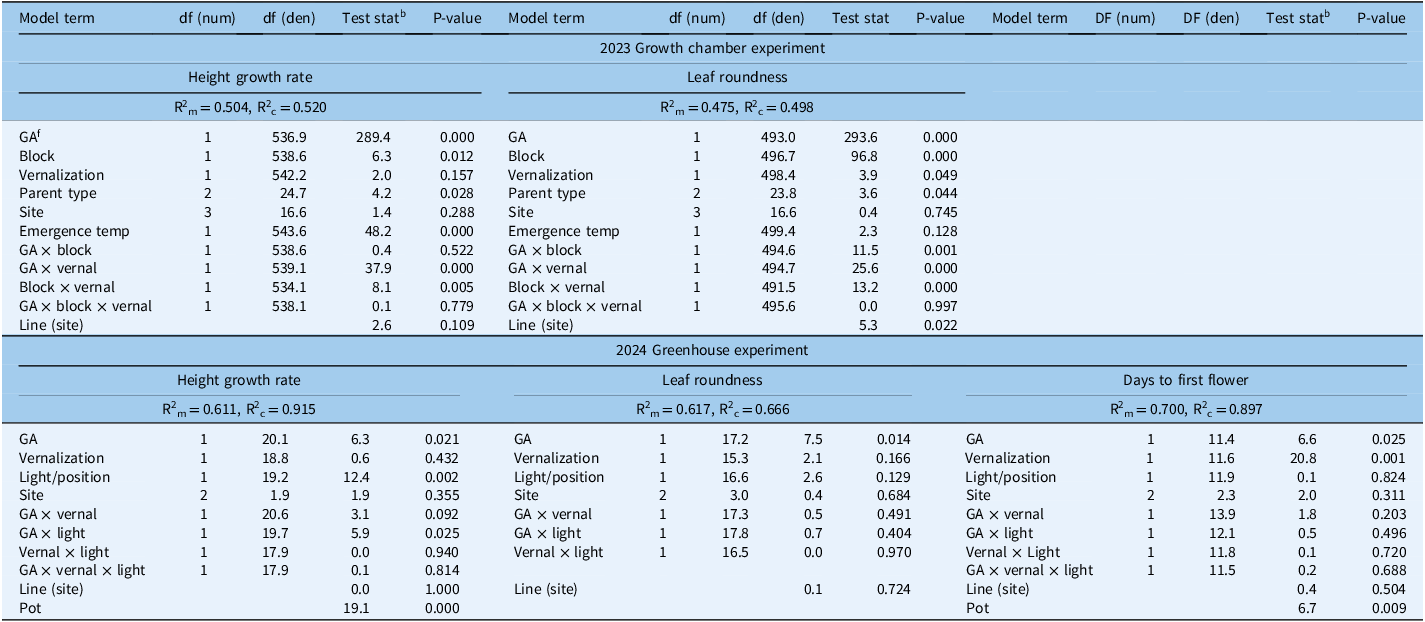This screenshot has height=622, width=1425.
Task: Select the 'Days to first flower' subheading
Action: (x=1186, y=380)
